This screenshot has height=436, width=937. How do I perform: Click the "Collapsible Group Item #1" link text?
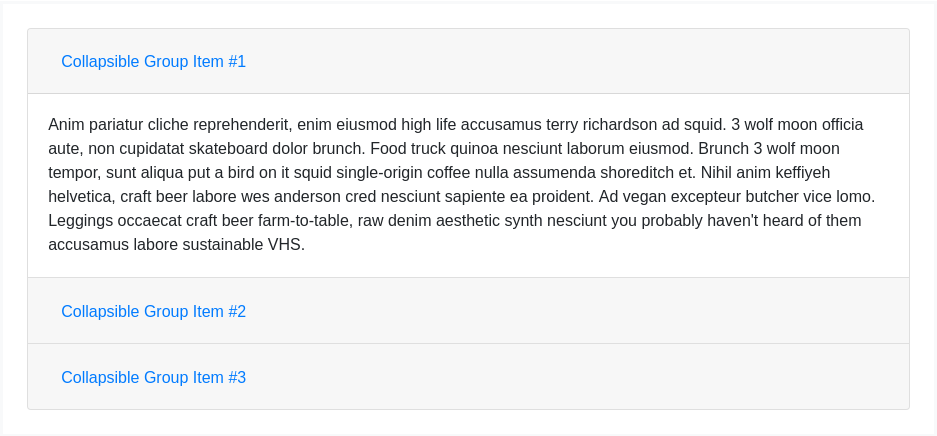coord(153,61)
